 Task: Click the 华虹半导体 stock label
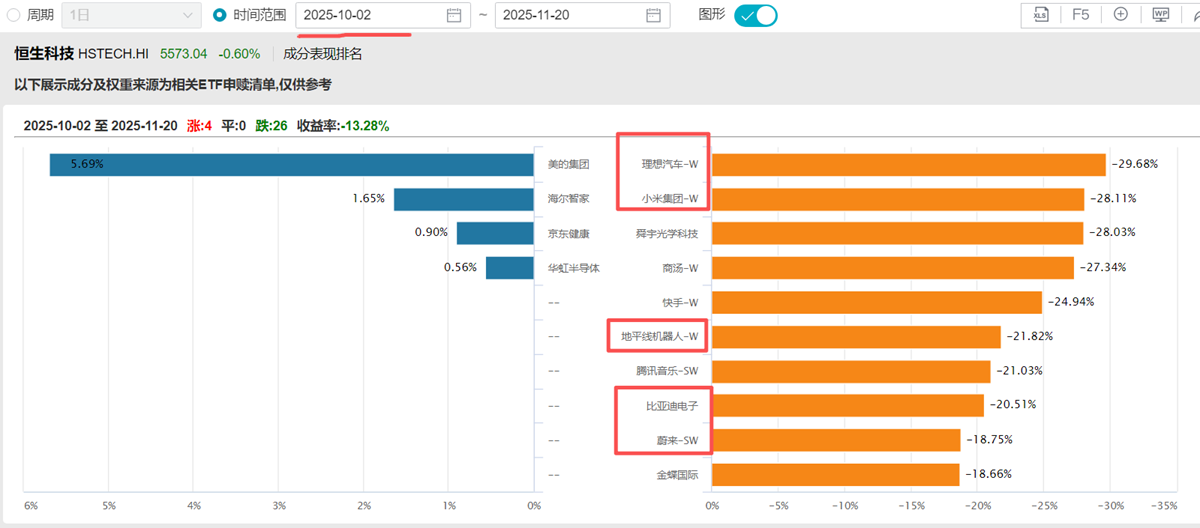click(x=574, y=267)
